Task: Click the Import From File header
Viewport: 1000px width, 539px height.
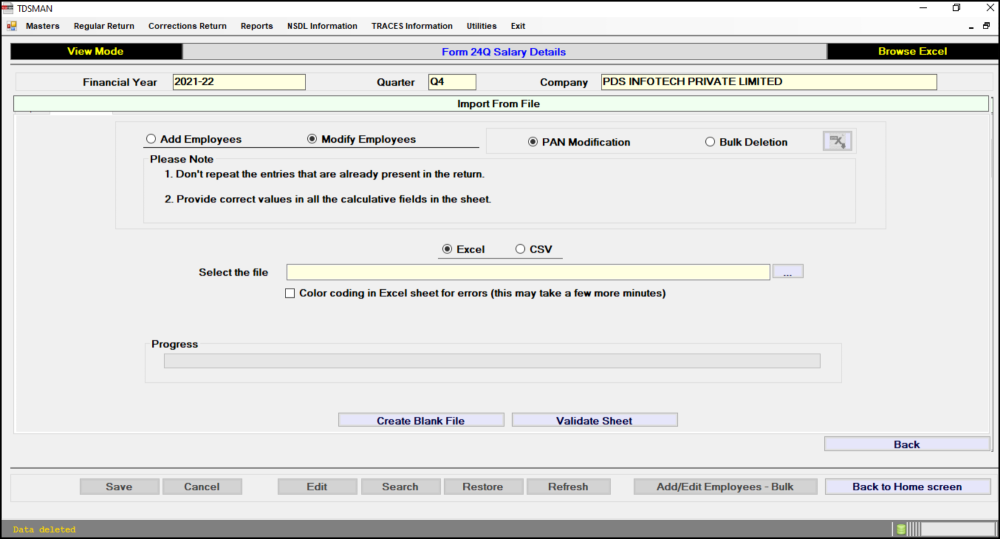Action: 501,103
